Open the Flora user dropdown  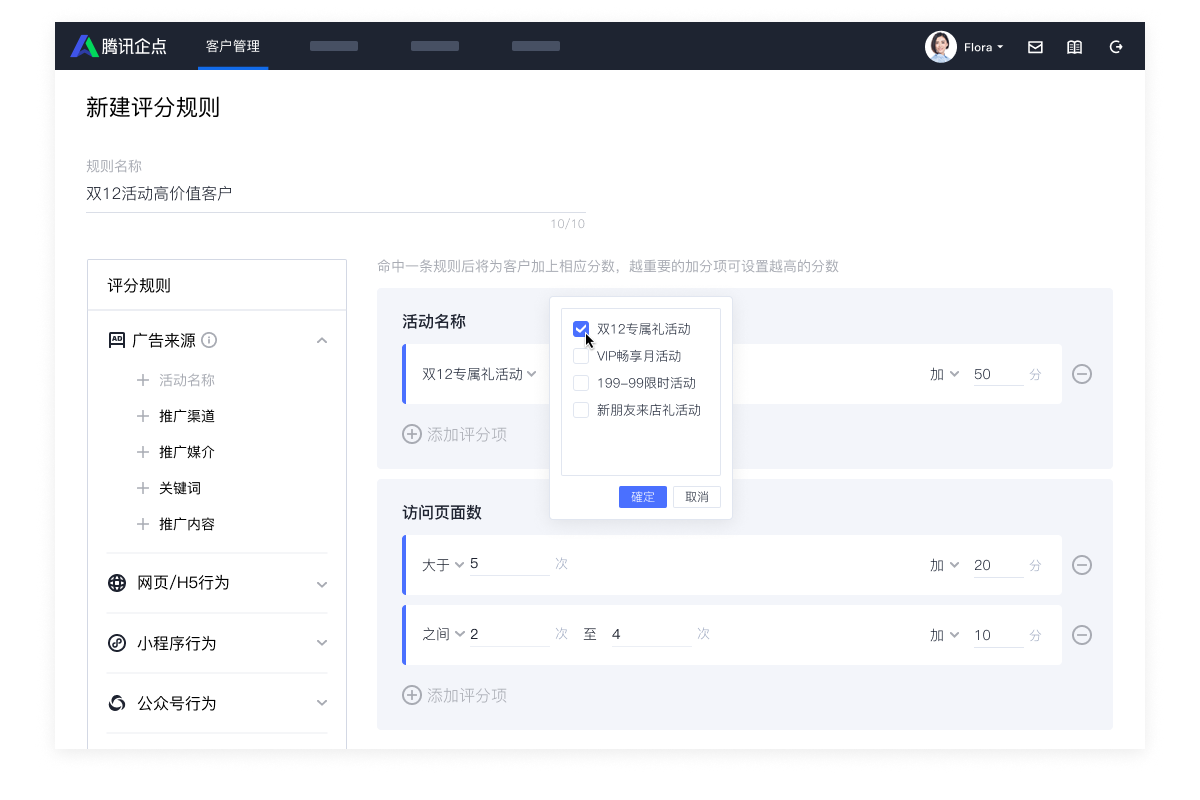(984, 47)
